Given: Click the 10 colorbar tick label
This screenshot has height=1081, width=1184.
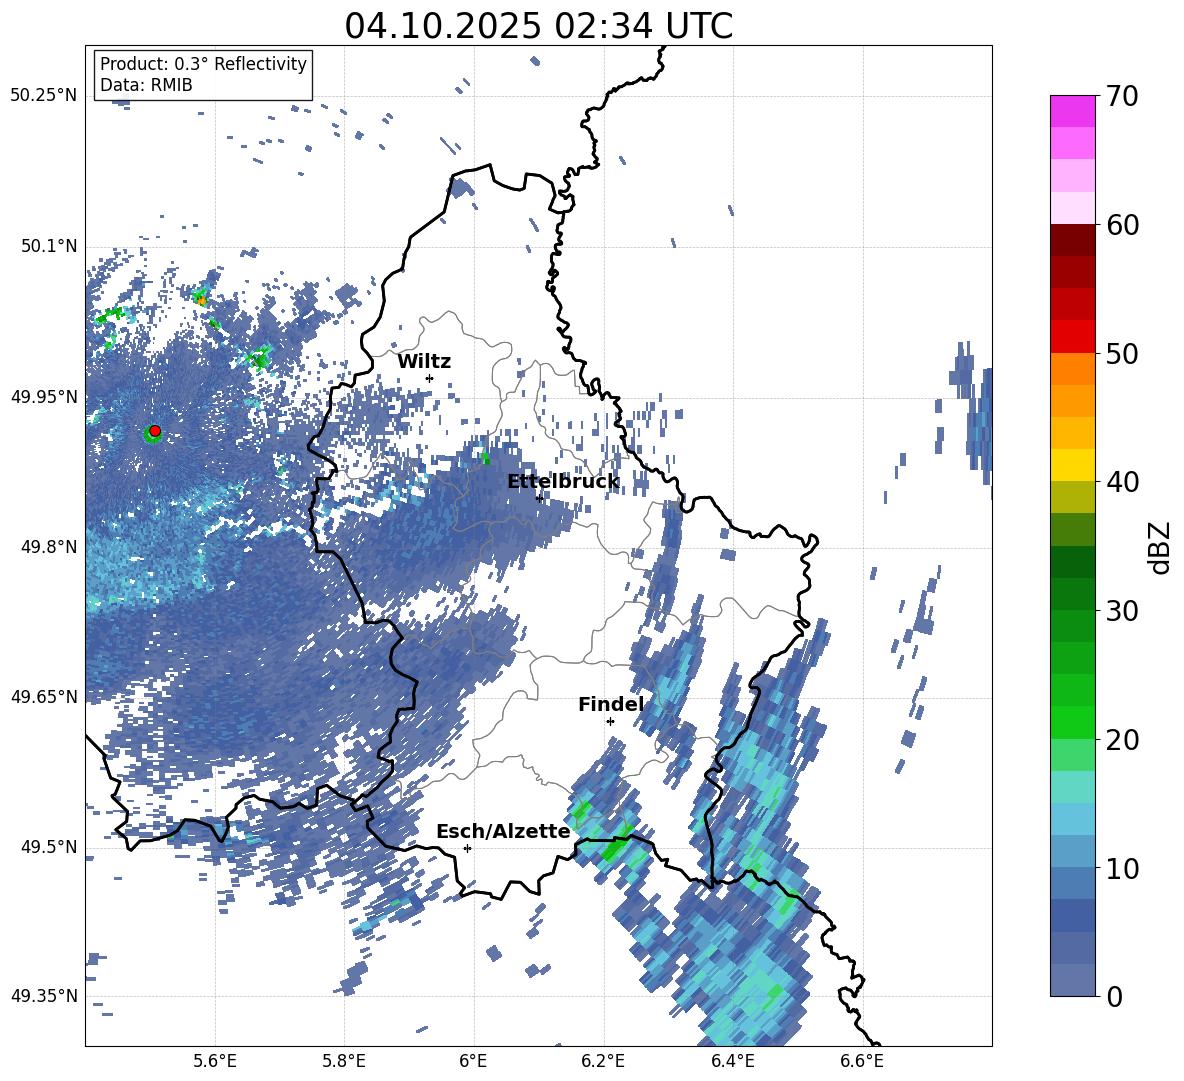Looking at the screenshot, I should [x=1121, y=868].
